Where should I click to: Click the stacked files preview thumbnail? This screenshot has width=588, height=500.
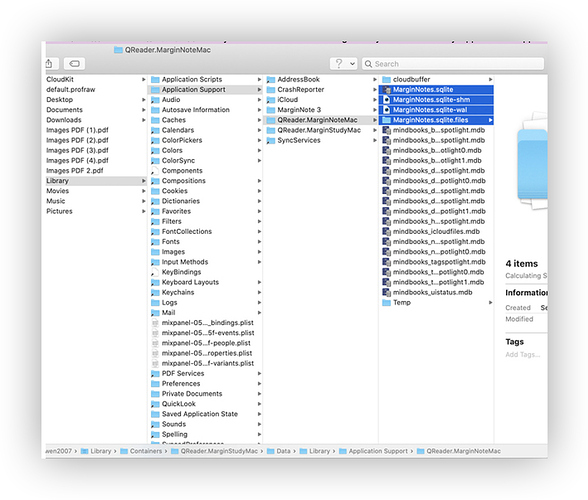[532, 161]
